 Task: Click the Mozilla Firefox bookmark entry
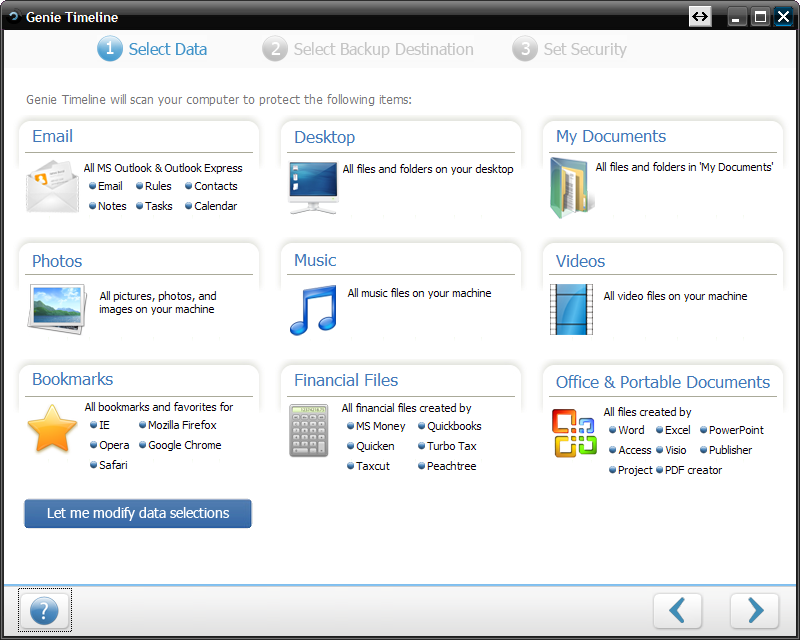pos(178,425)
